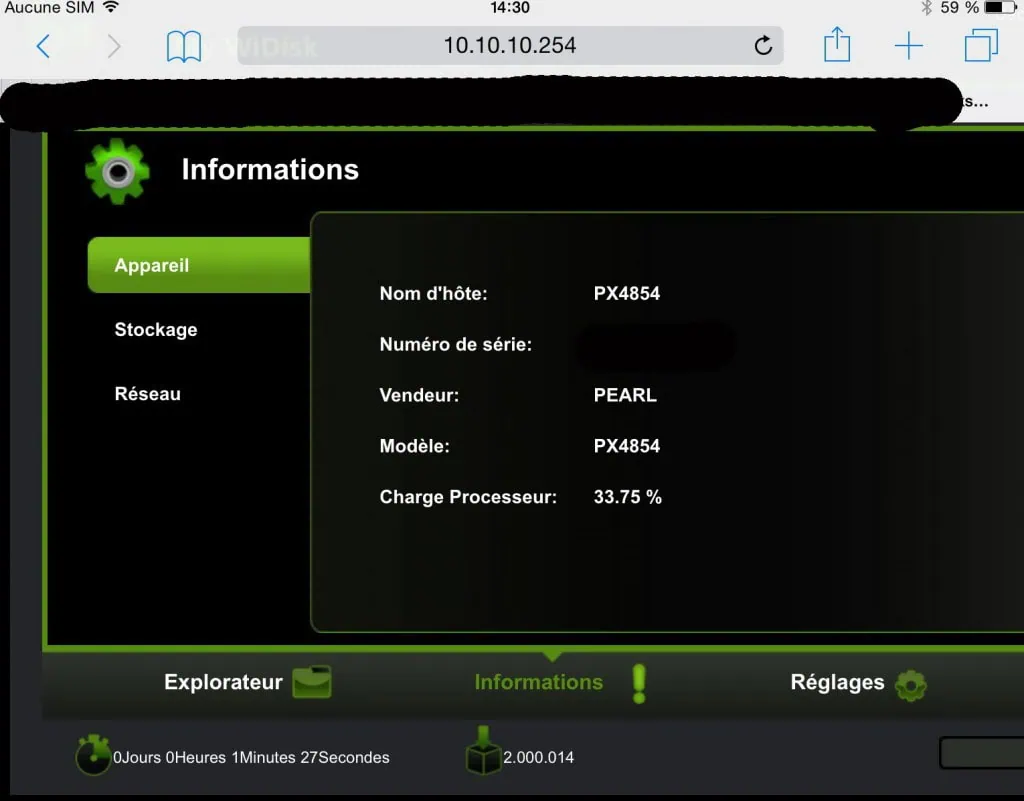This screenshot has width=1024, height=801.
Task: Open the Safari bookmarks book icon
Action: [x=184, y=46]
